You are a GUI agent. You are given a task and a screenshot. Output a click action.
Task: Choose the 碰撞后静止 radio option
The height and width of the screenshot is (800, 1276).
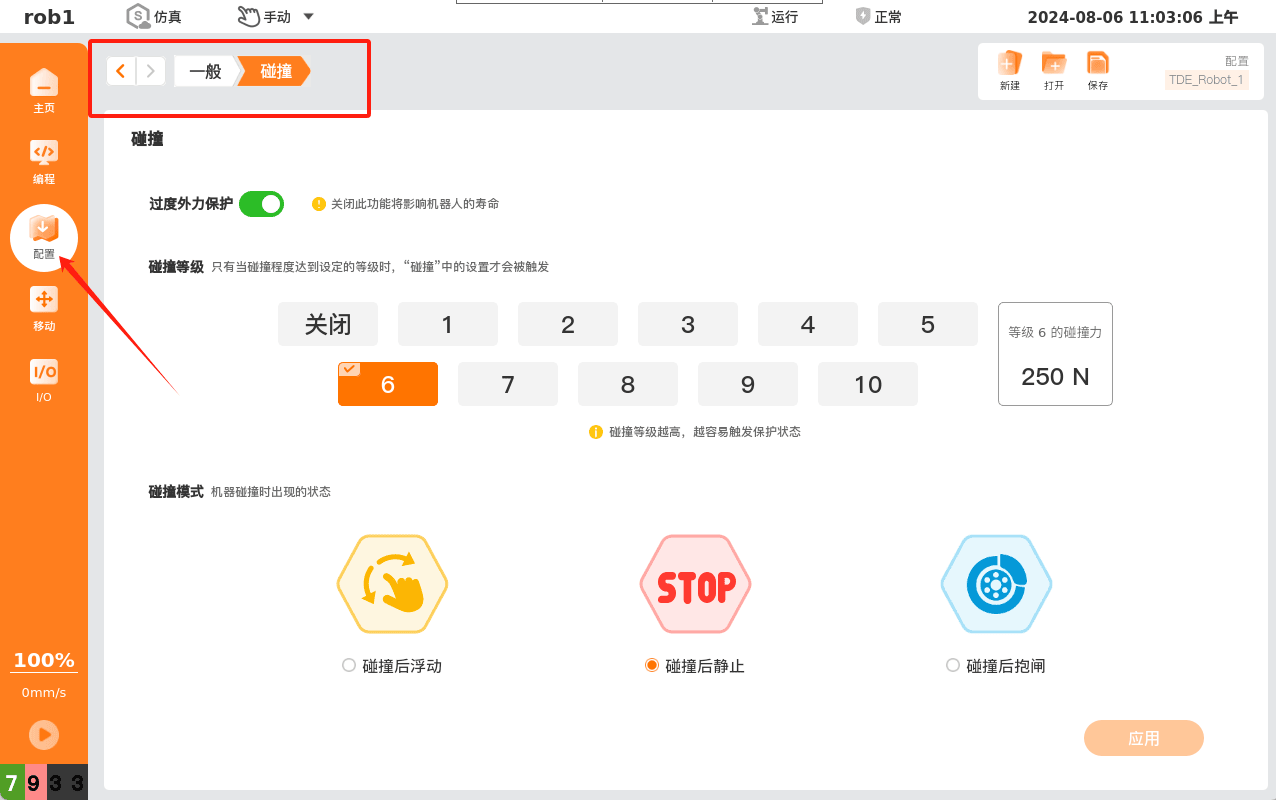[x=651, y=665]
